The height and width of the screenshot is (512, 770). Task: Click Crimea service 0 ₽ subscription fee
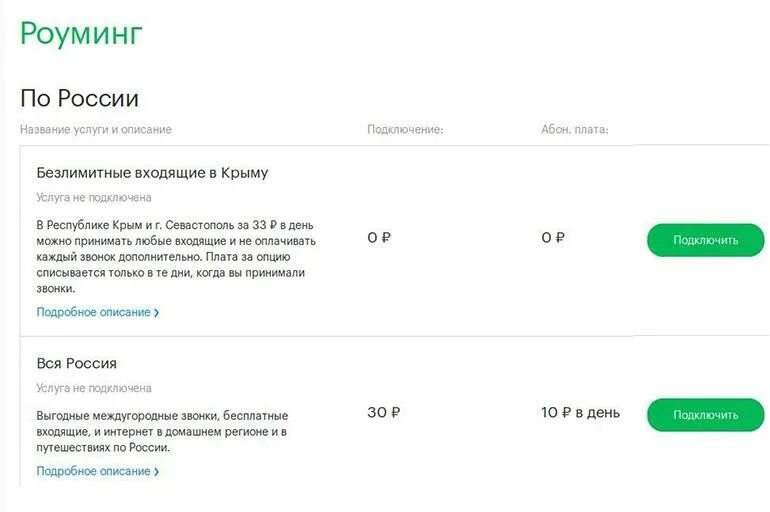click(553, 238)
